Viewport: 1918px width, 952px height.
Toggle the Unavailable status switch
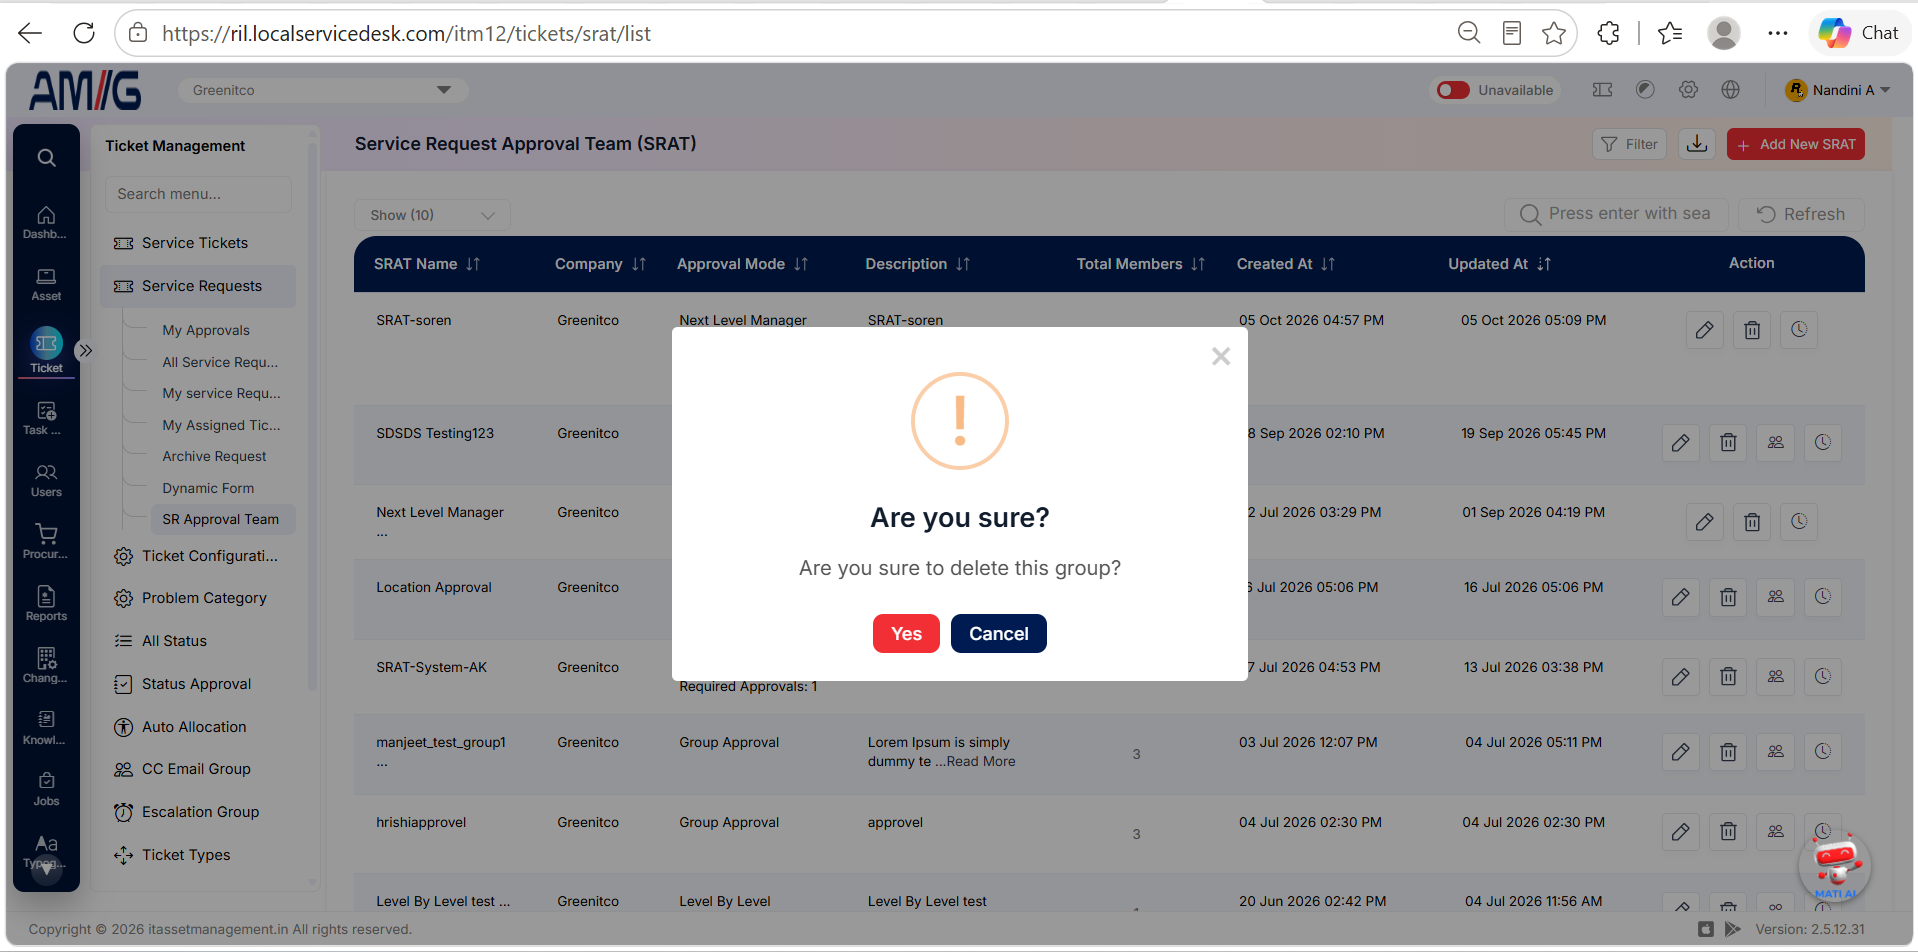(1453, 90)
